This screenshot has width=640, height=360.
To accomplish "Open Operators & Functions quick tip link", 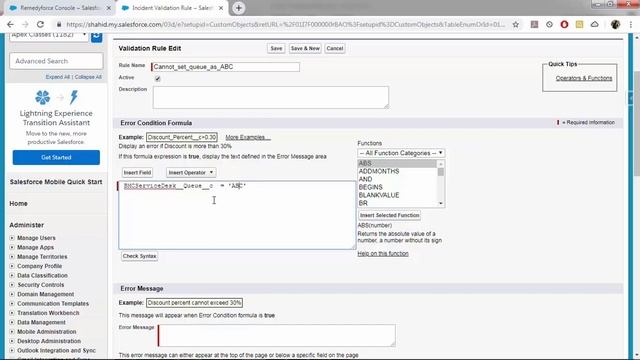I will [584, 78].
